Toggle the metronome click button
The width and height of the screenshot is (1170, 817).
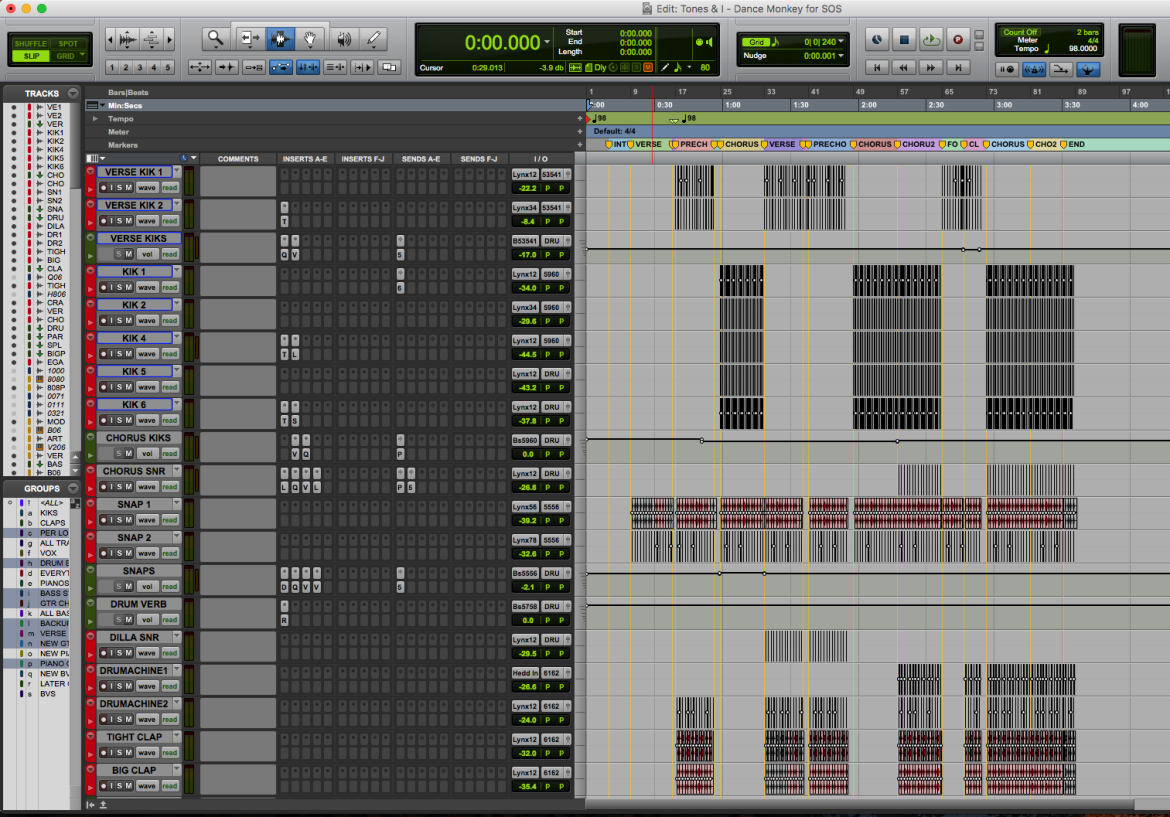[x=1033, y=69]
